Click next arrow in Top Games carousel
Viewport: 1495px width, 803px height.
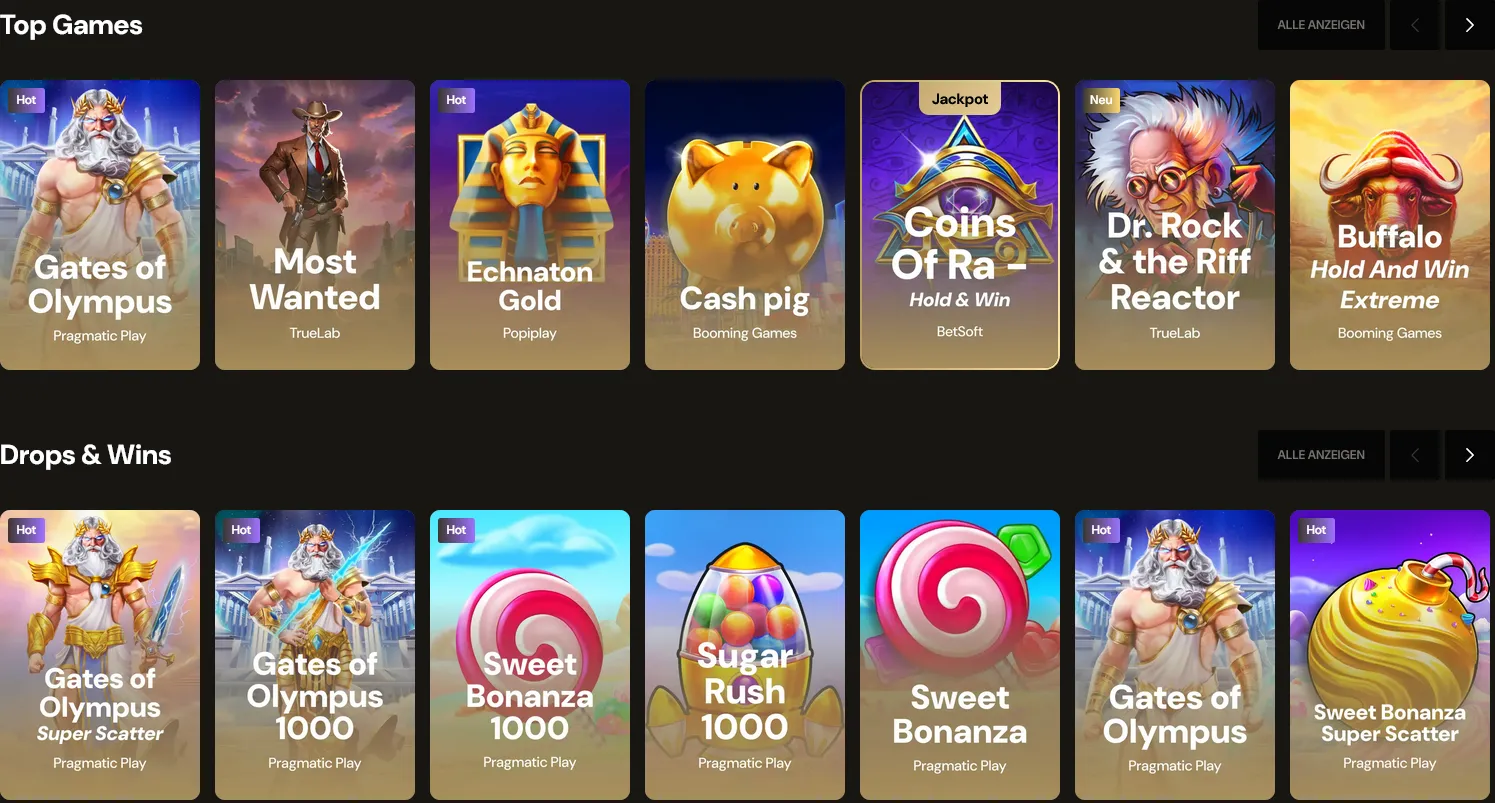[x=1469, y=25]
